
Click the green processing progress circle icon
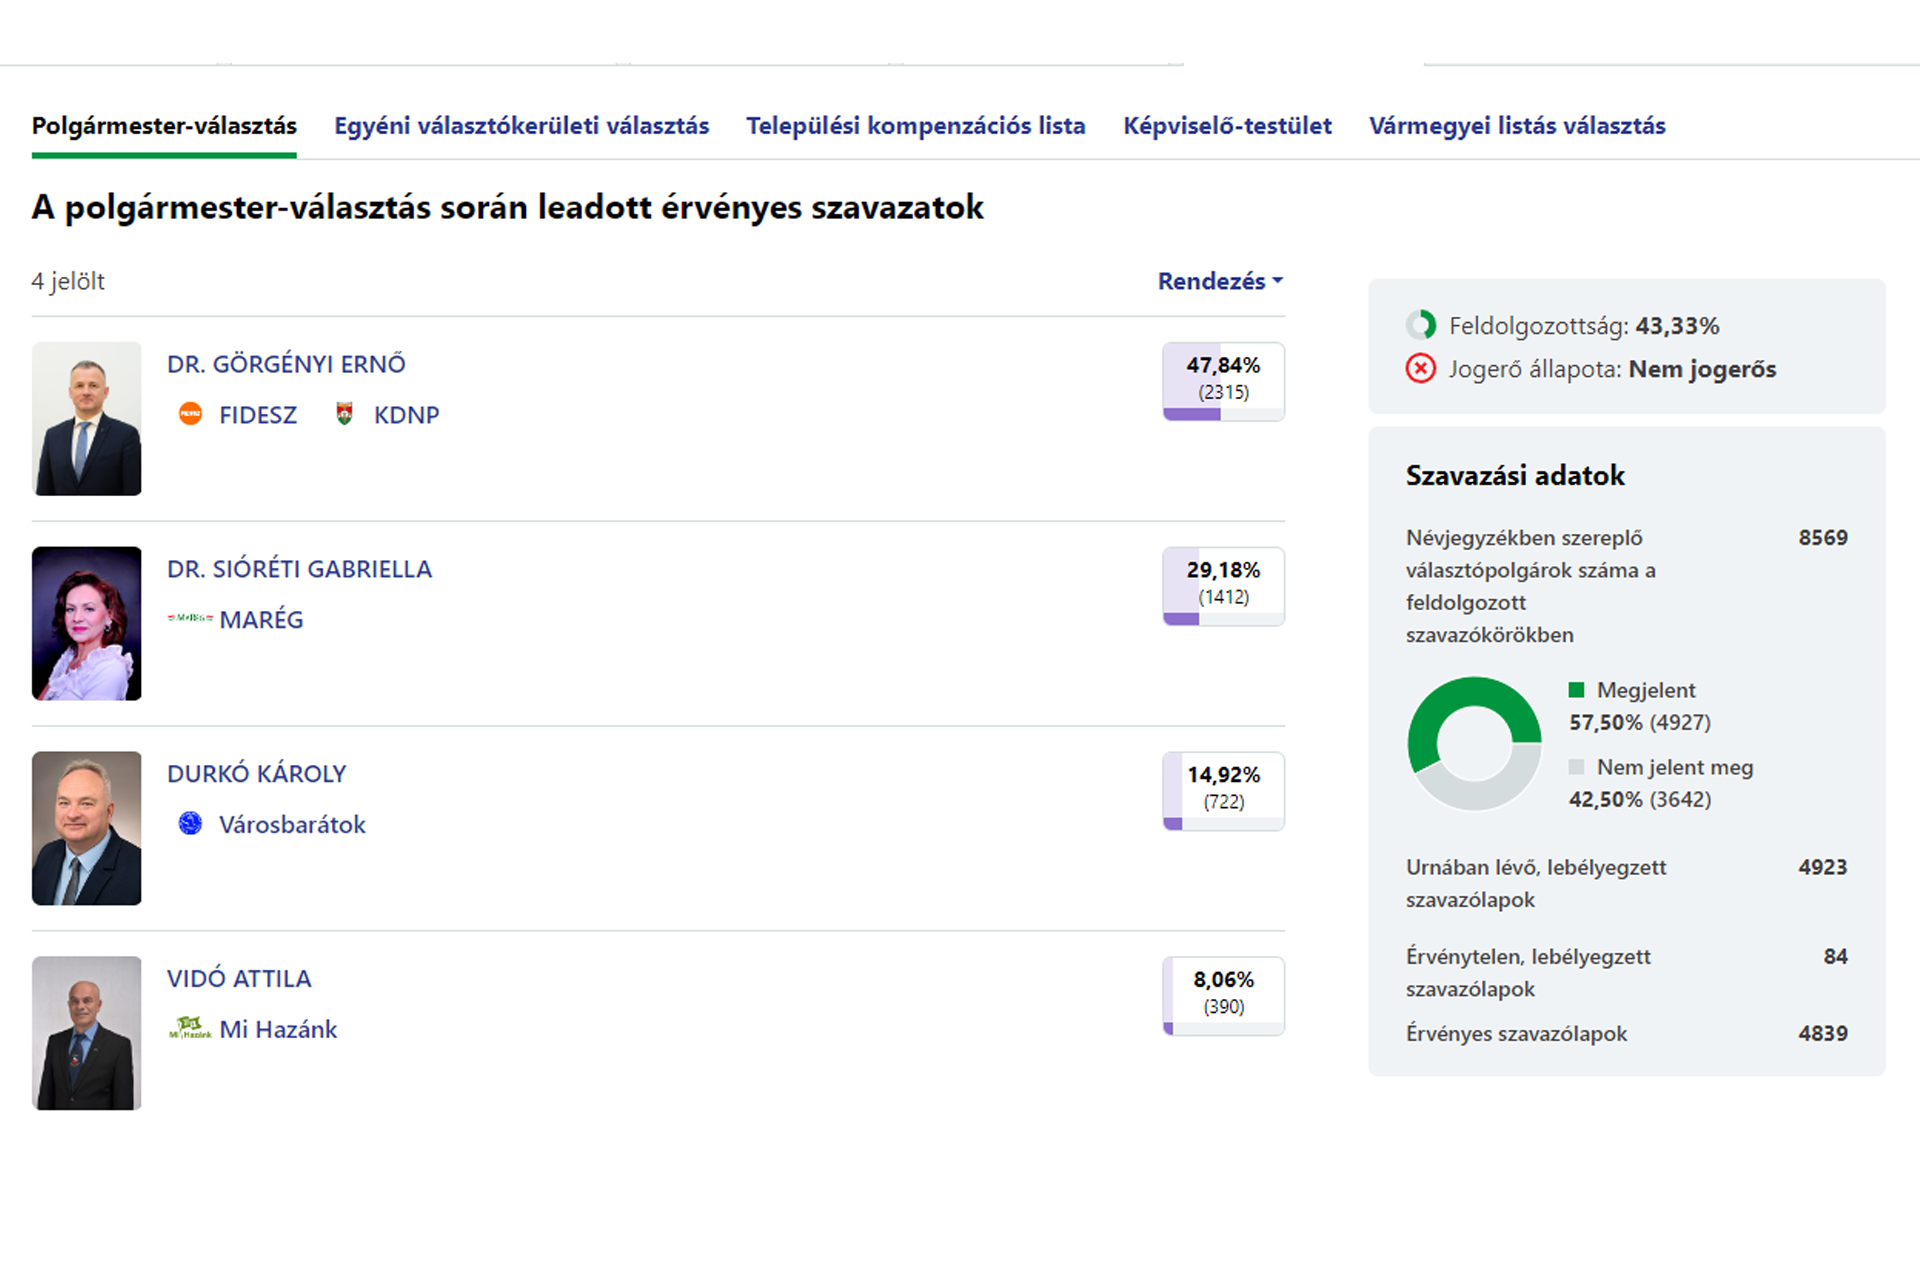click(x=1420, y=325)
